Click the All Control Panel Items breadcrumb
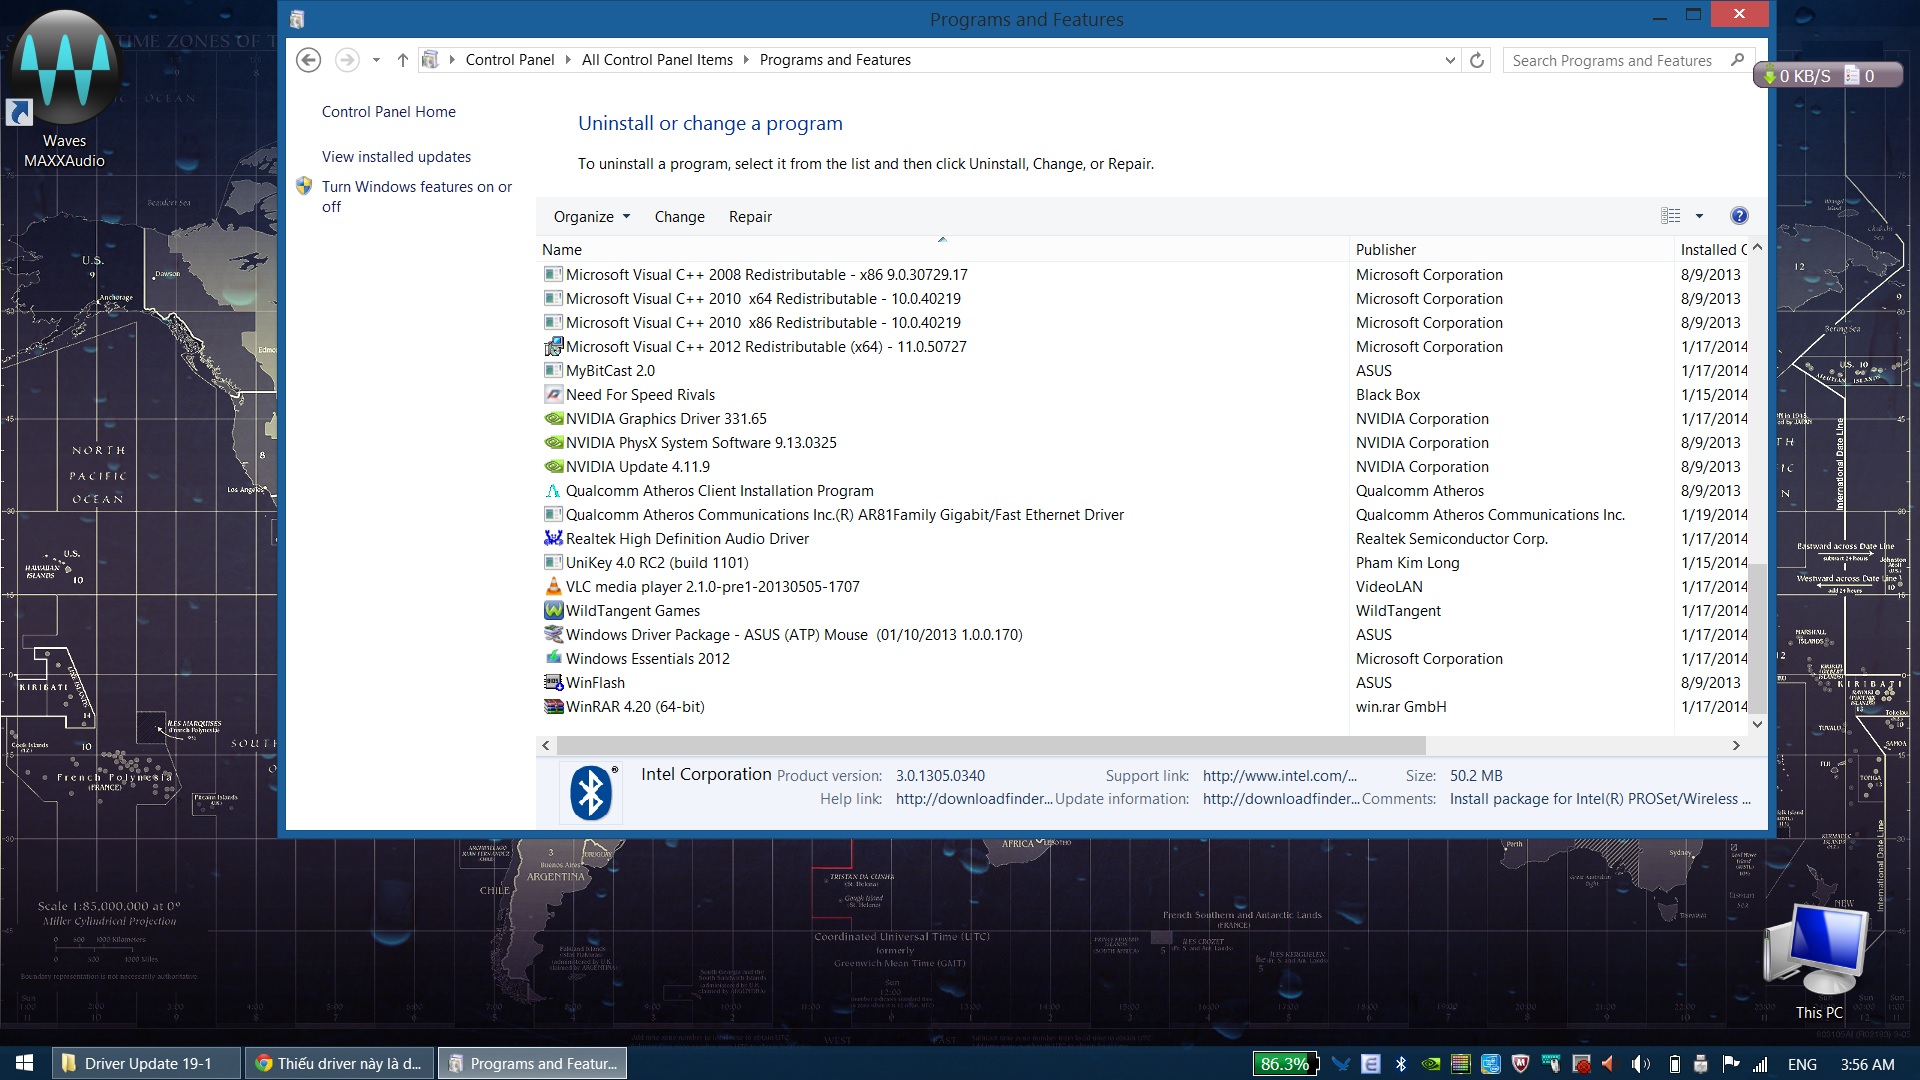Screen dimensions: 1920x1080 click(x=657, y=60)
